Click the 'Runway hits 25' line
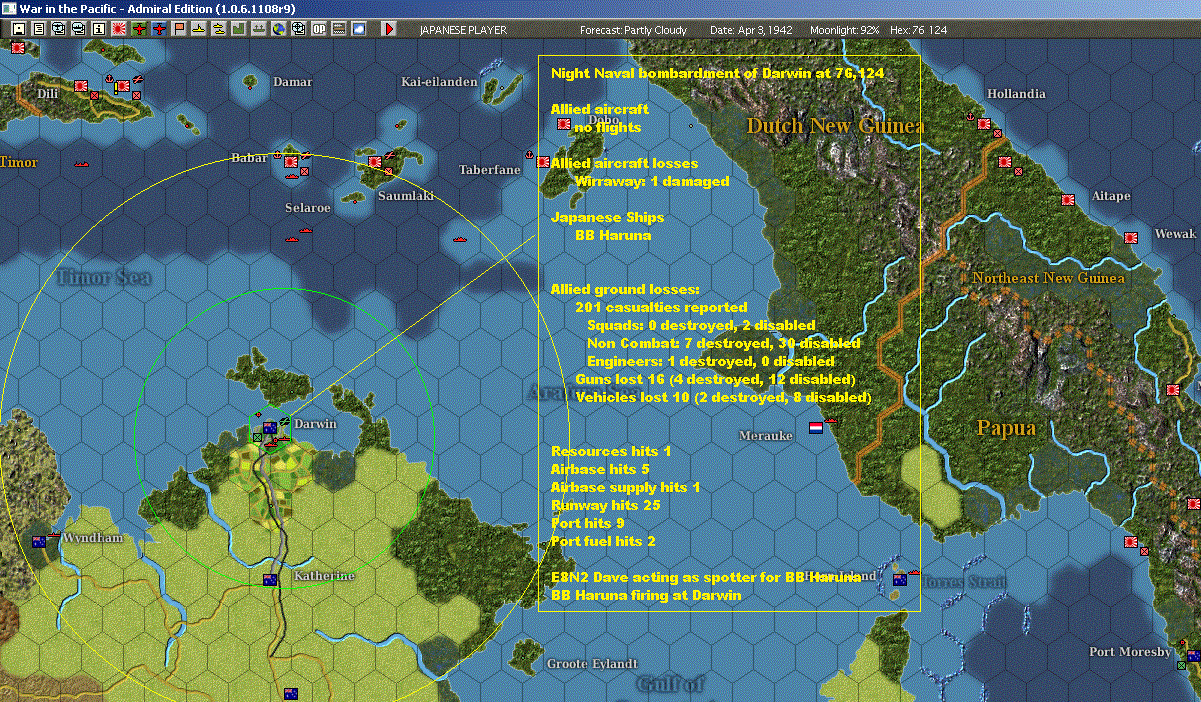Screen dimensions: 1201x702 pos(605,505)
